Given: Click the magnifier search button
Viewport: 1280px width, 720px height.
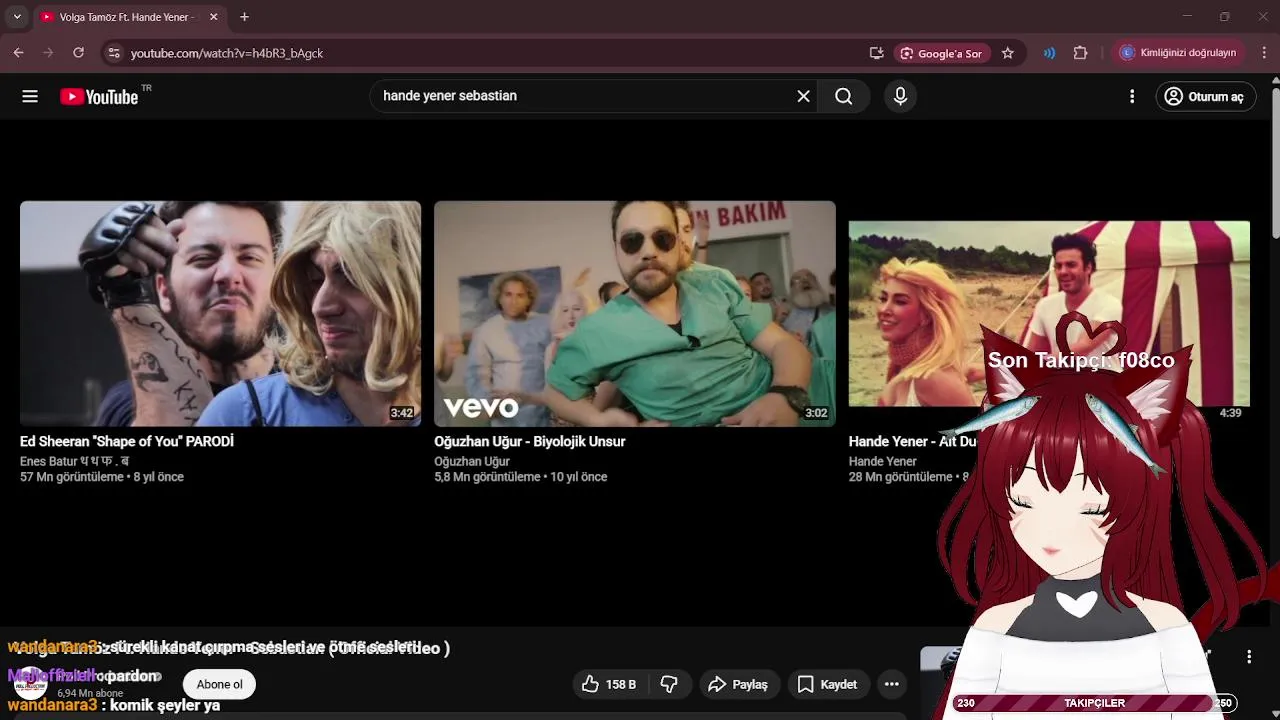Looking at the screenshot, I should [844, 96].
